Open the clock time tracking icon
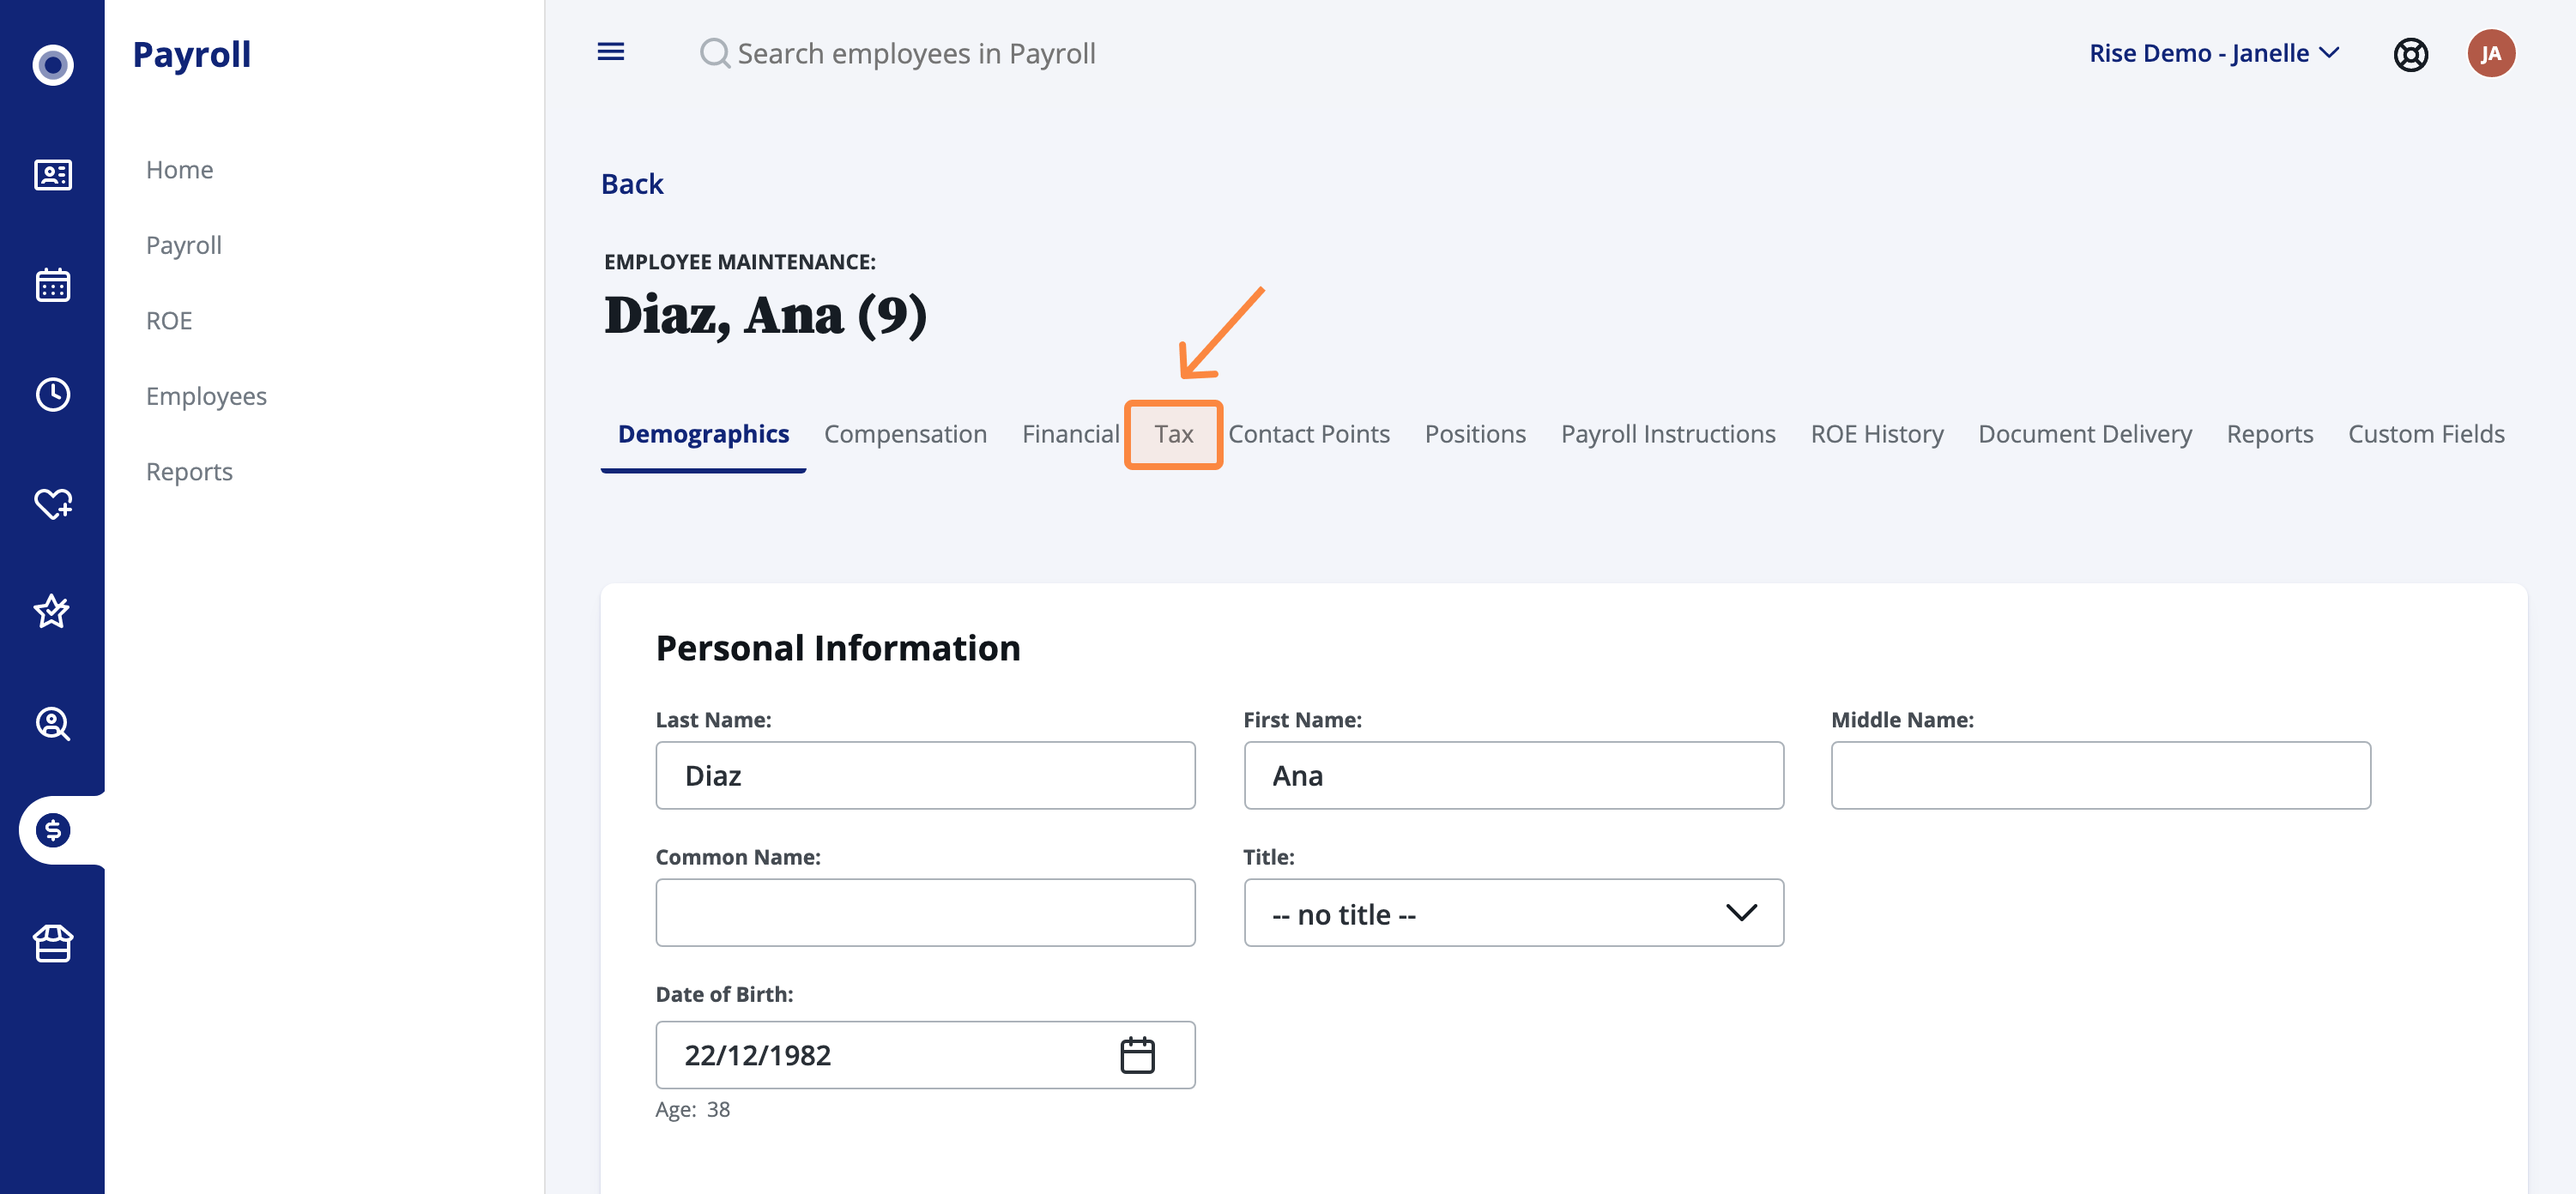This screenshot has width=2576, height=1194. (52, 394)
